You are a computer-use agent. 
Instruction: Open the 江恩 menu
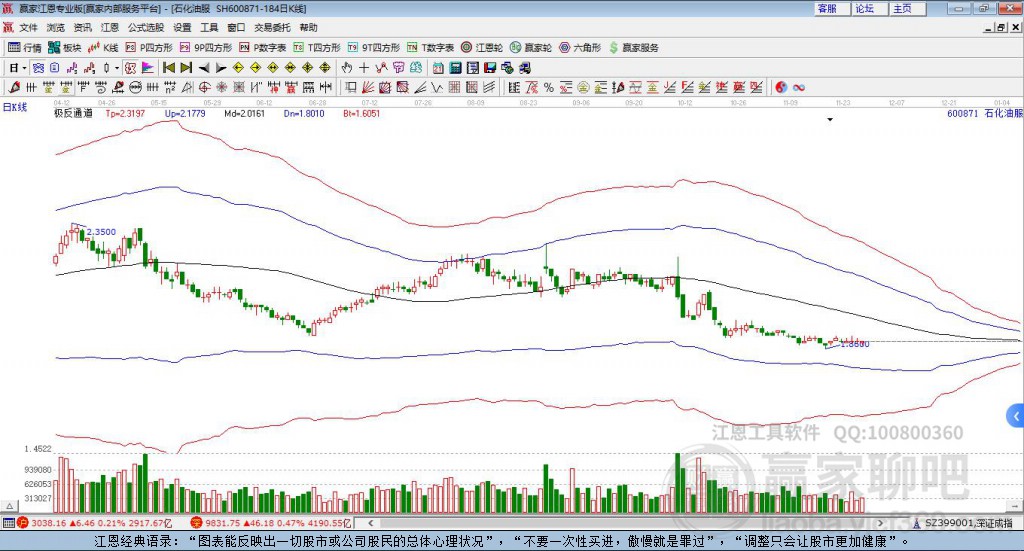pyautogui.click(x=110, y=27)
